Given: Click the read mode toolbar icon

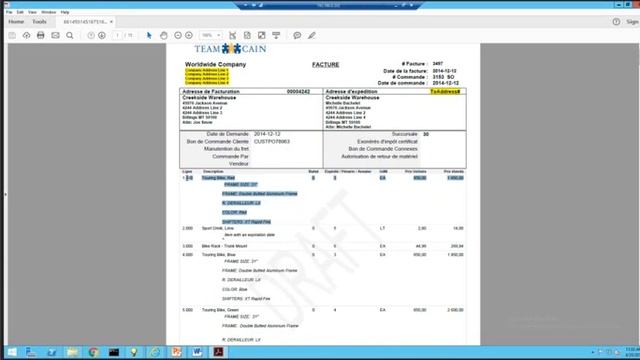Looking at the screenshot, I should pos(276,36).
